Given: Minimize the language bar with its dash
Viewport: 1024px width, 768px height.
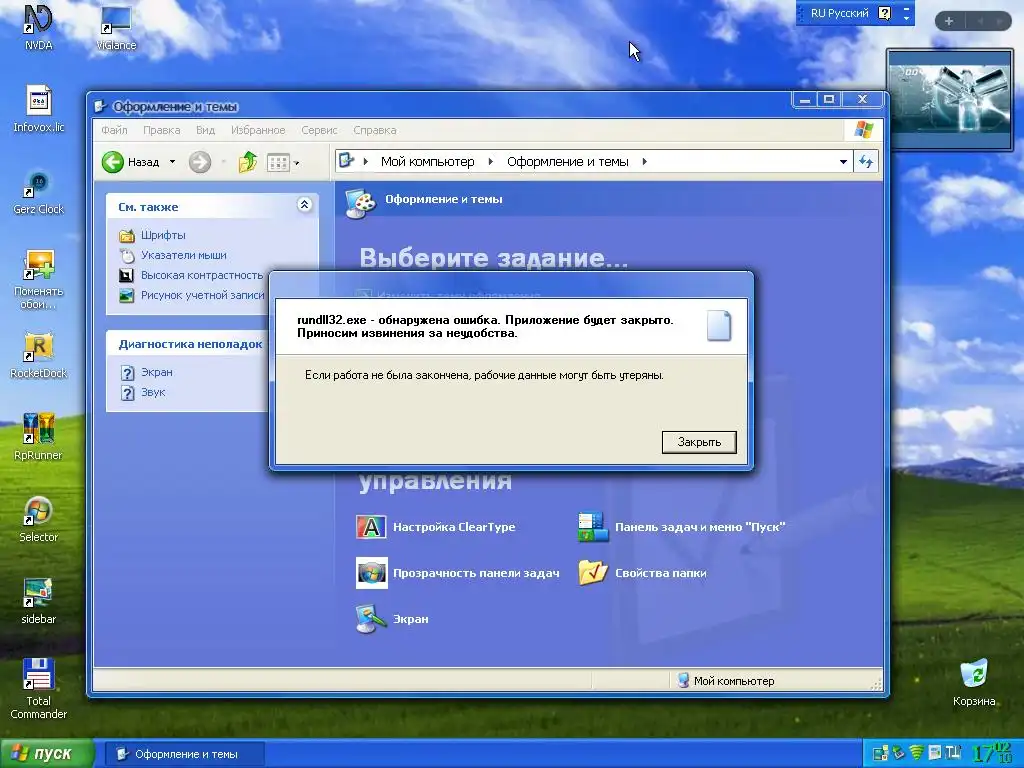Looking at the screenshot, I should point(906,8).
